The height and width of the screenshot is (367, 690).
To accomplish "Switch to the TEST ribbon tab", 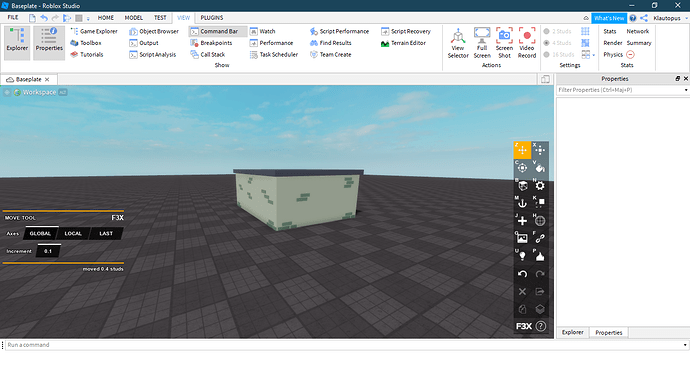I will click(x=160, y=18).
